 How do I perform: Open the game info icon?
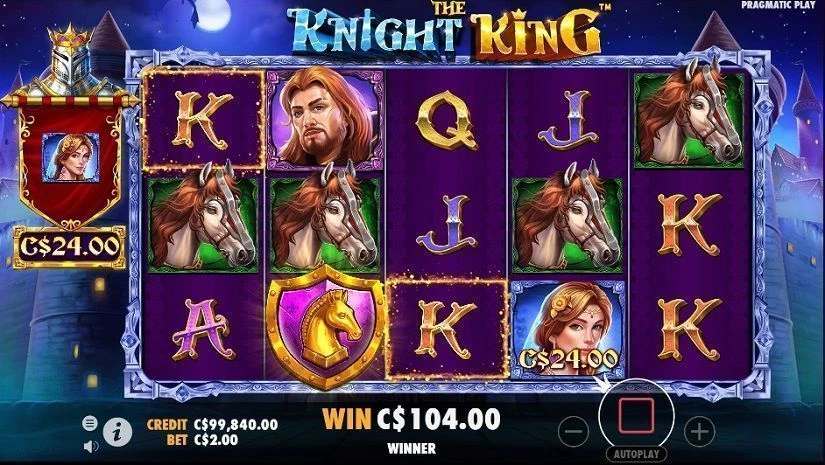117,432
